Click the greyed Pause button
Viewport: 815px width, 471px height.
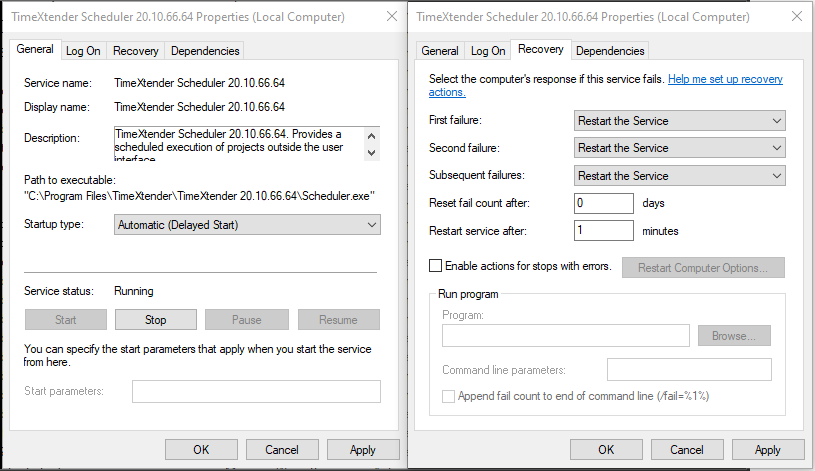click(246, 320)
